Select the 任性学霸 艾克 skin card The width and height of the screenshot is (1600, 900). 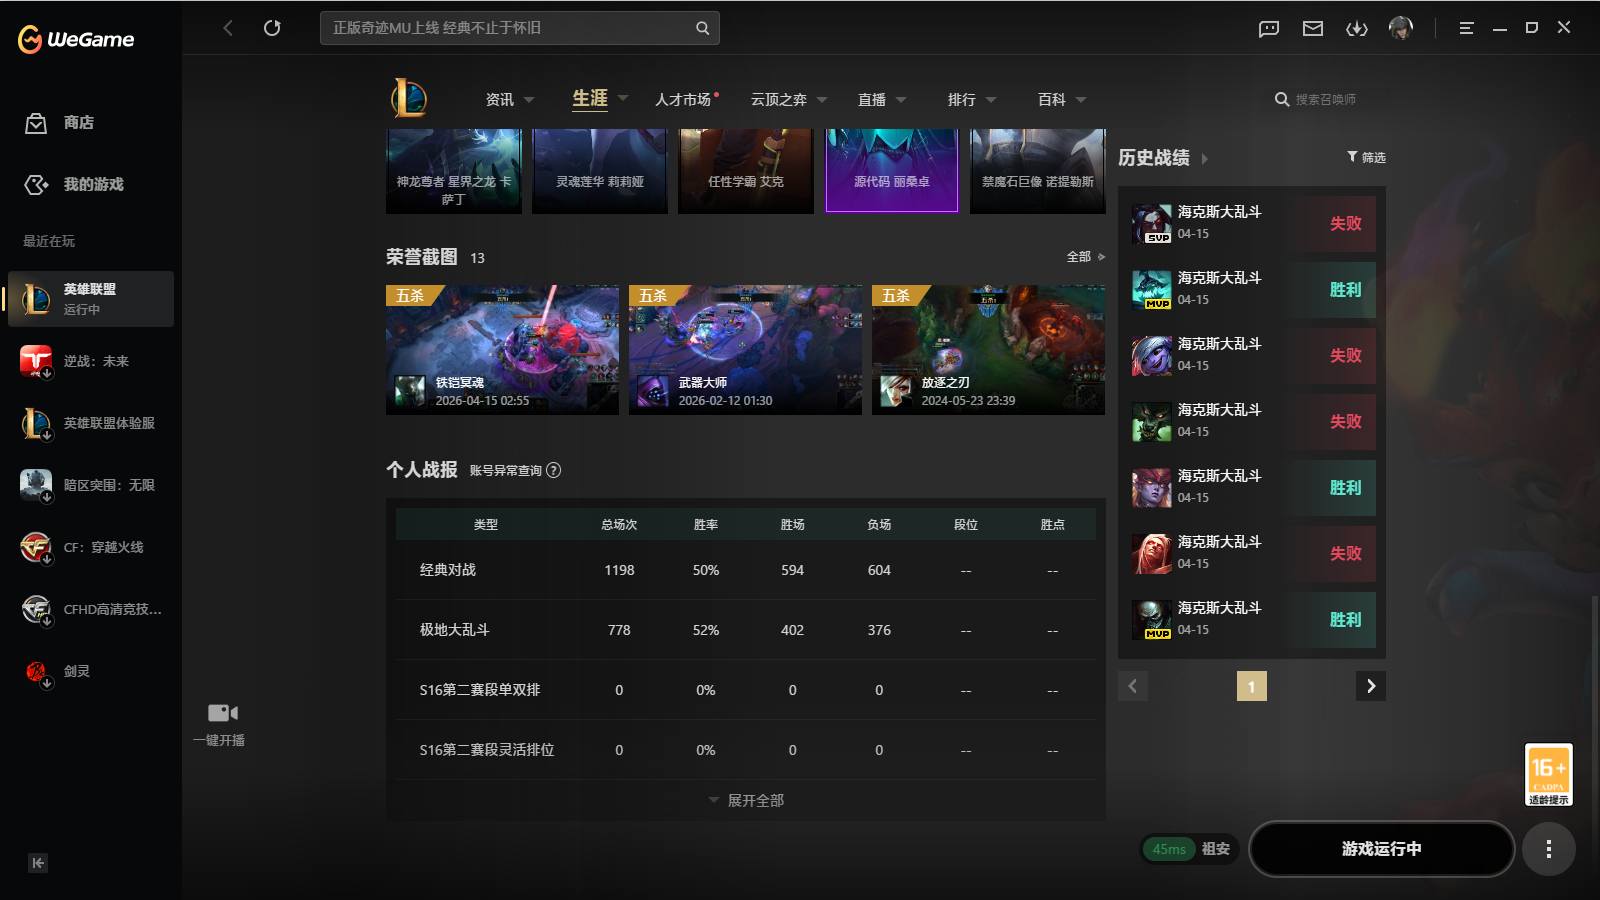point(746,171)
